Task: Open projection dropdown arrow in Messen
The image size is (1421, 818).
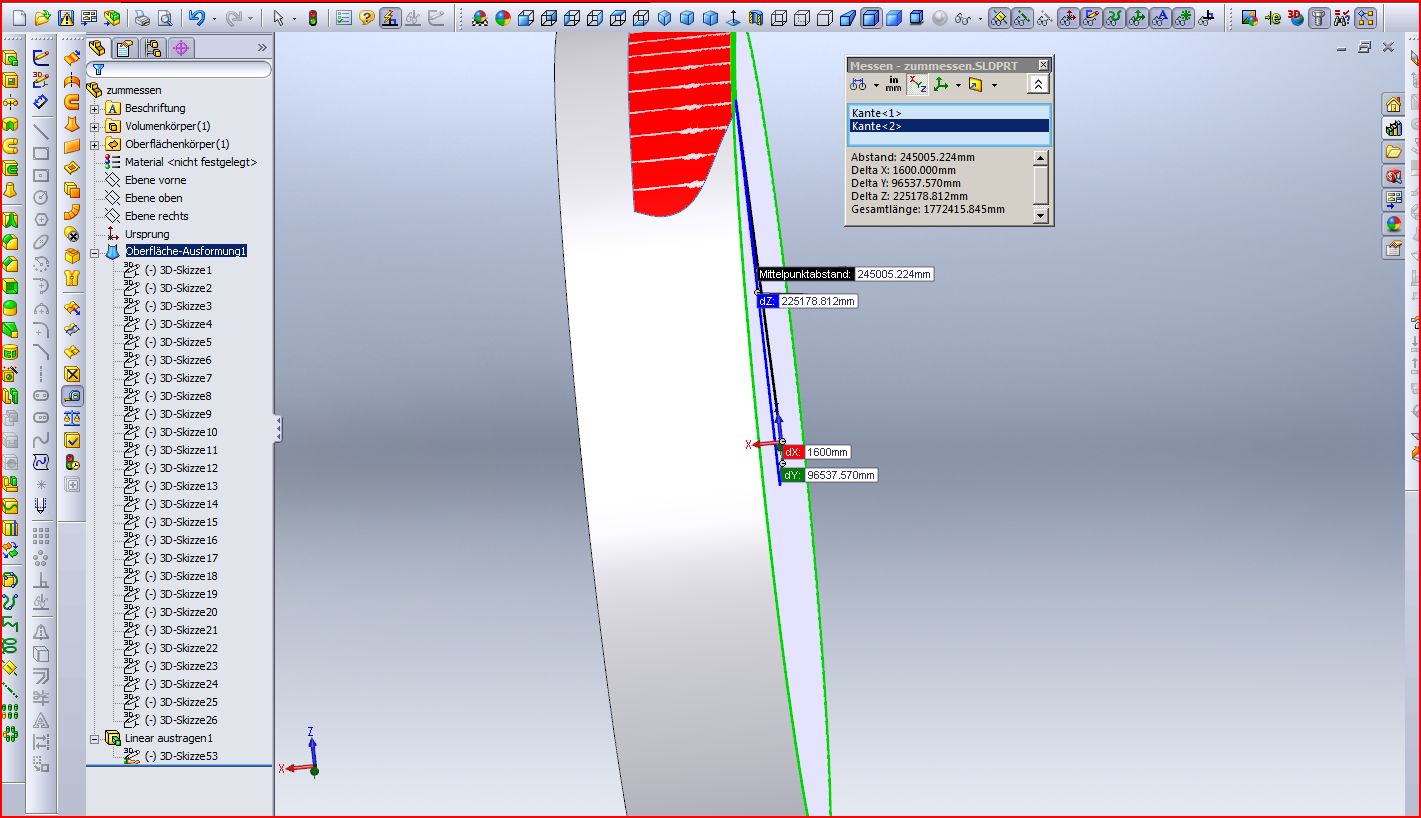Action: pos(994,85)
